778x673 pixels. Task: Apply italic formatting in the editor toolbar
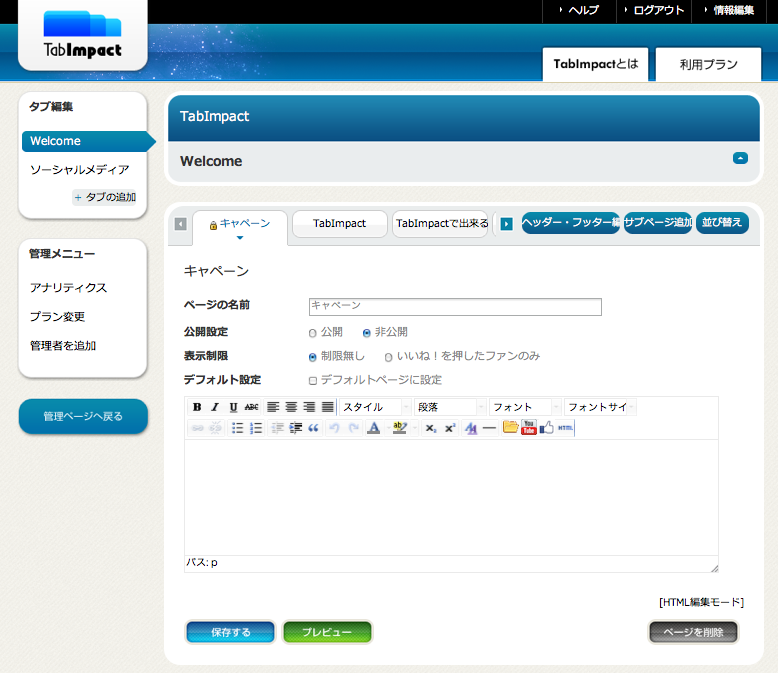point(215,407)
